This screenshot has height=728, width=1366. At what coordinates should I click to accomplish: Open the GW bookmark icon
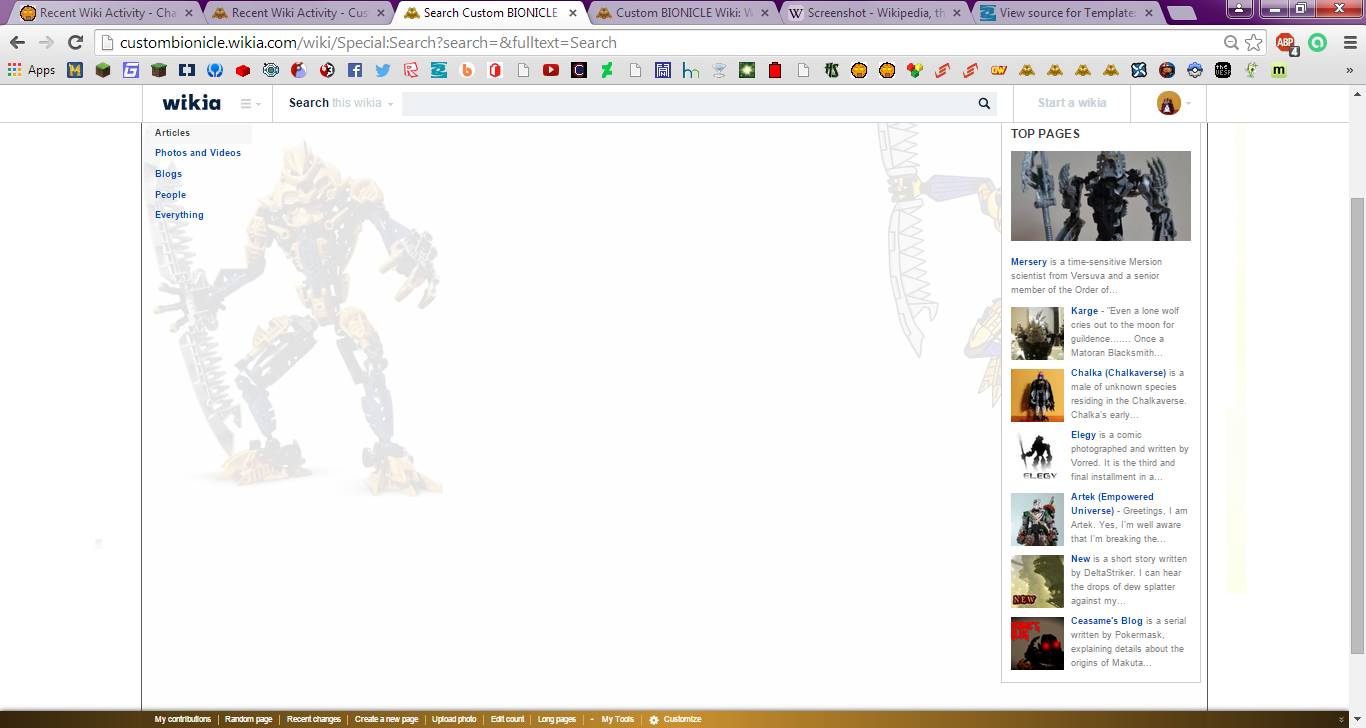click(x=999, y=70)
